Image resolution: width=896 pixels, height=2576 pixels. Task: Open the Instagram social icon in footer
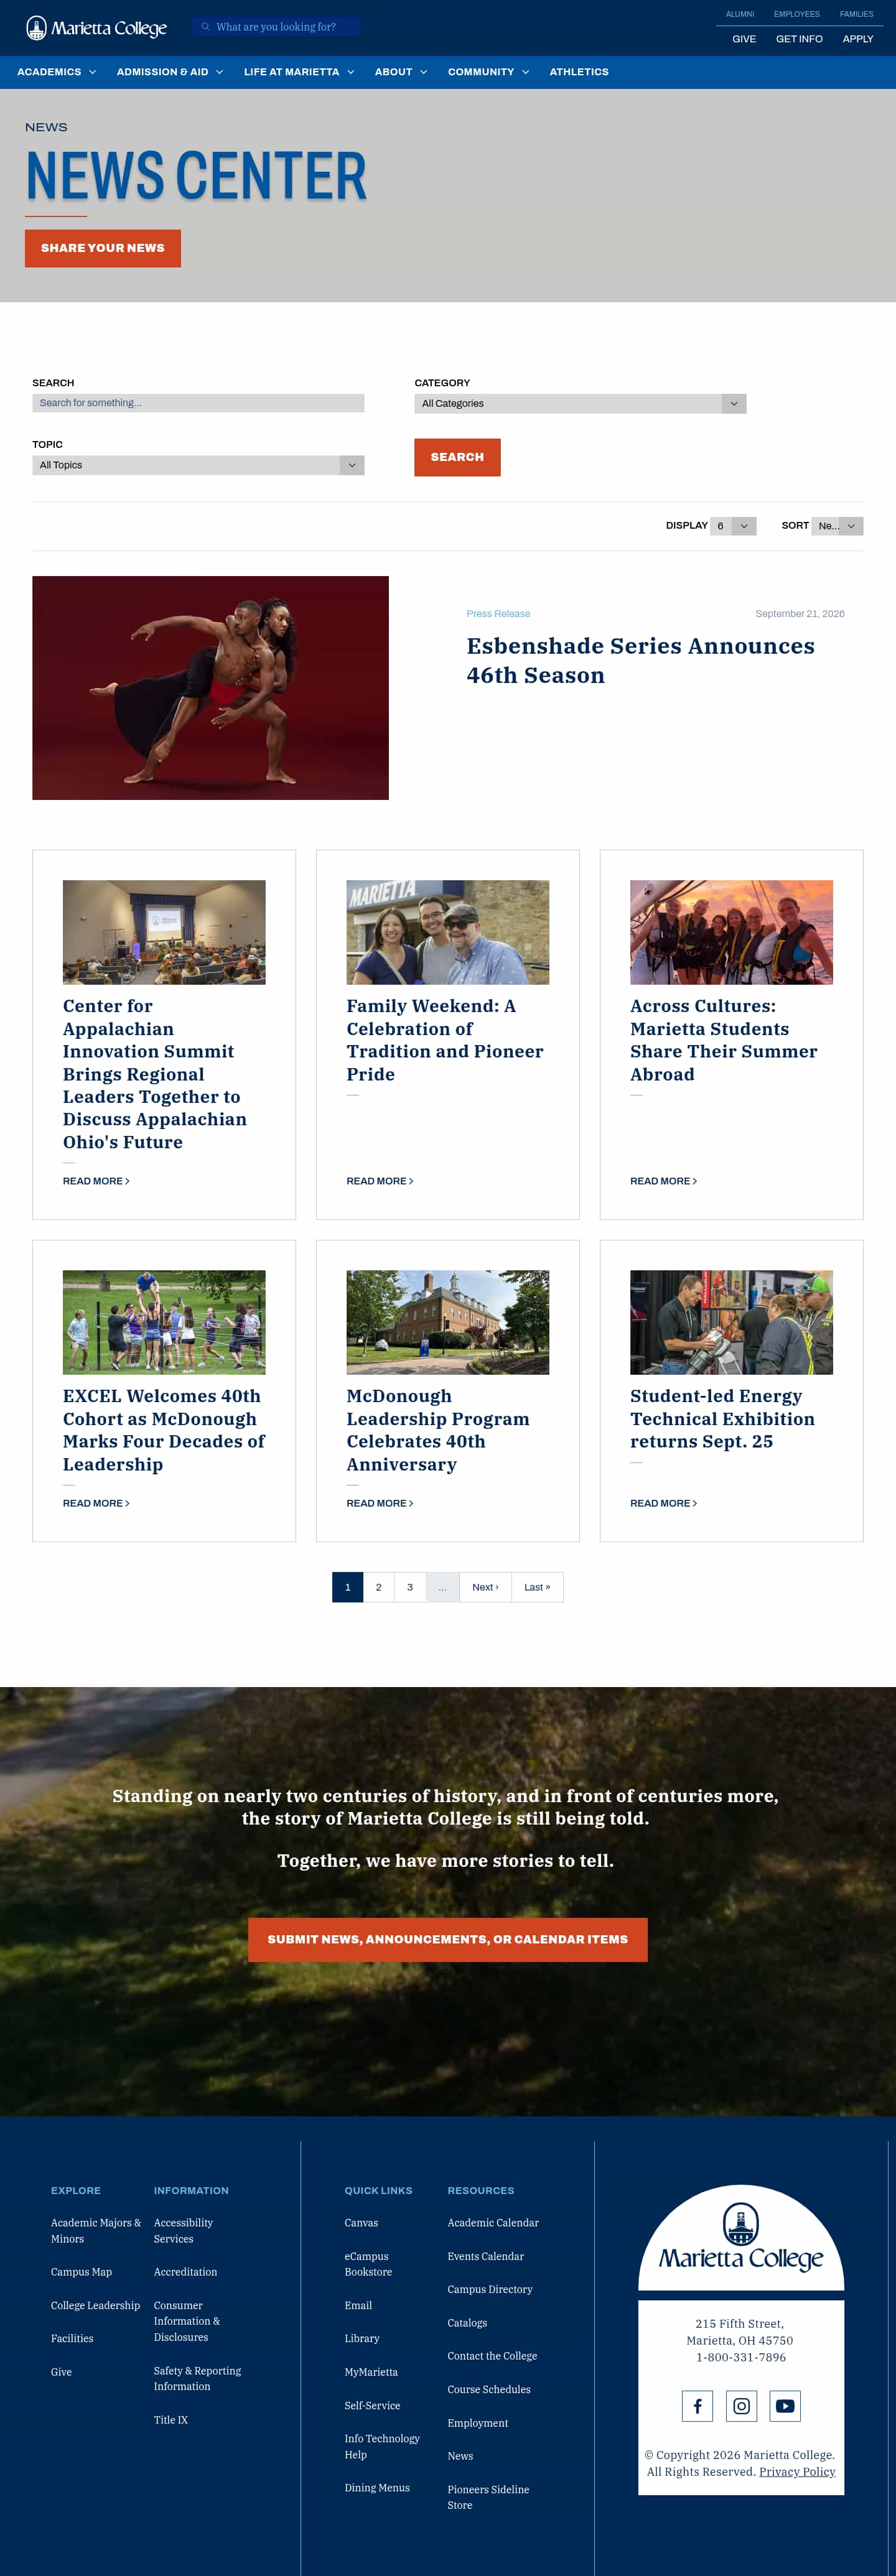point(741,2406)
